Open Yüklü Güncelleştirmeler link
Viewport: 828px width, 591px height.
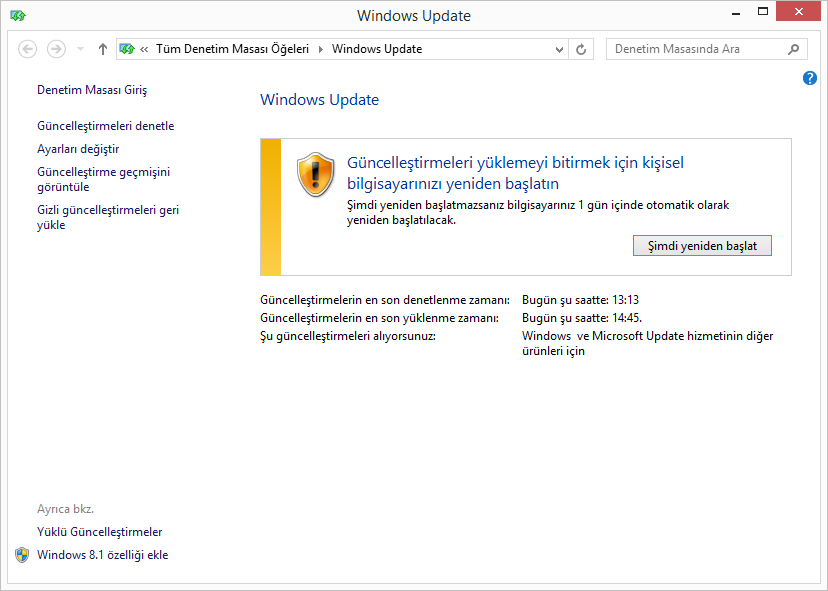(x=99, y=532)
